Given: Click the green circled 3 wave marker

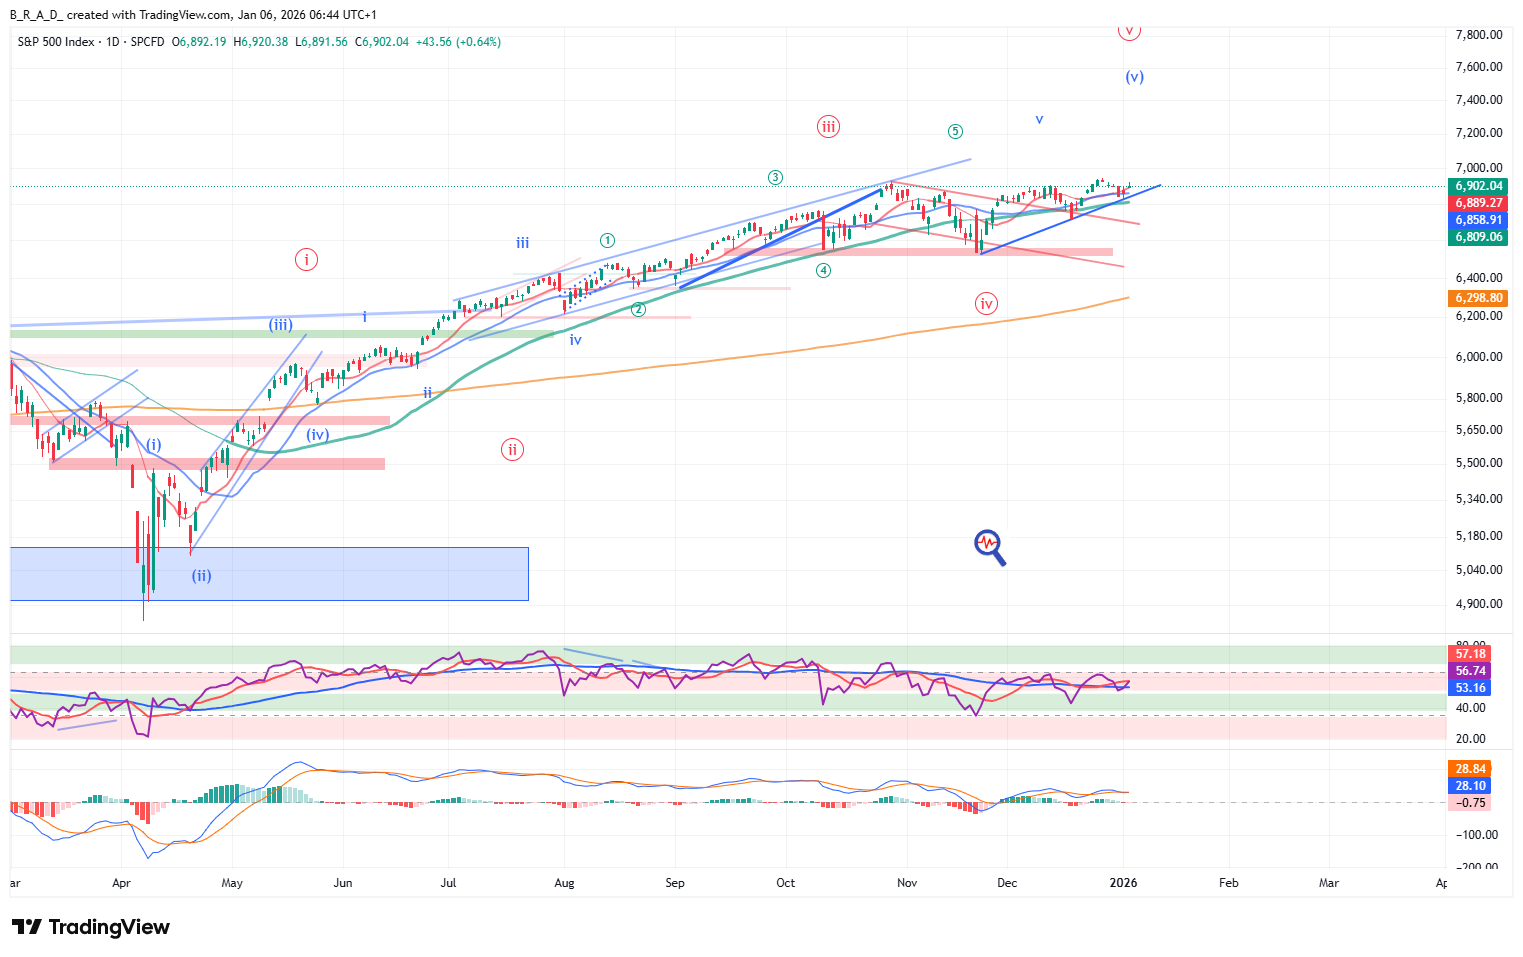Looking at the screenshot, I should [x=775, y=178].
